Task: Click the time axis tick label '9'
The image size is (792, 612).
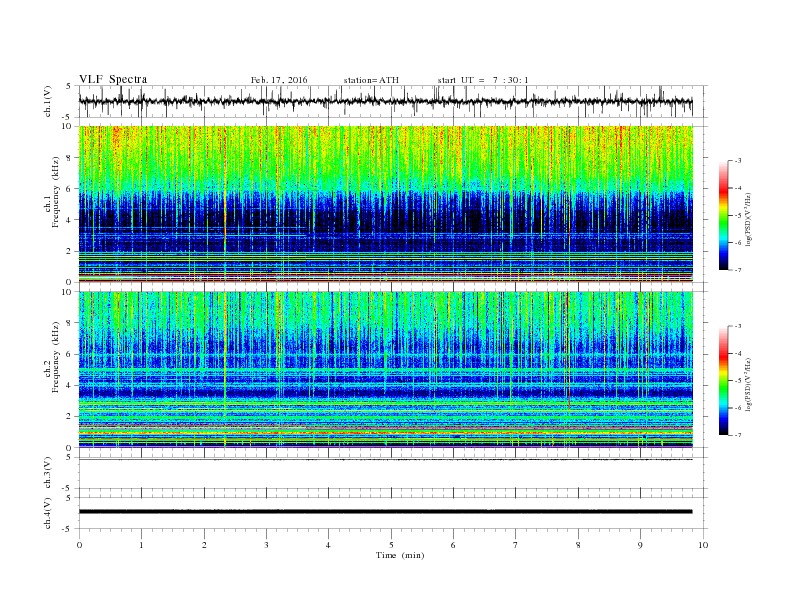Action: pos(640,545)
